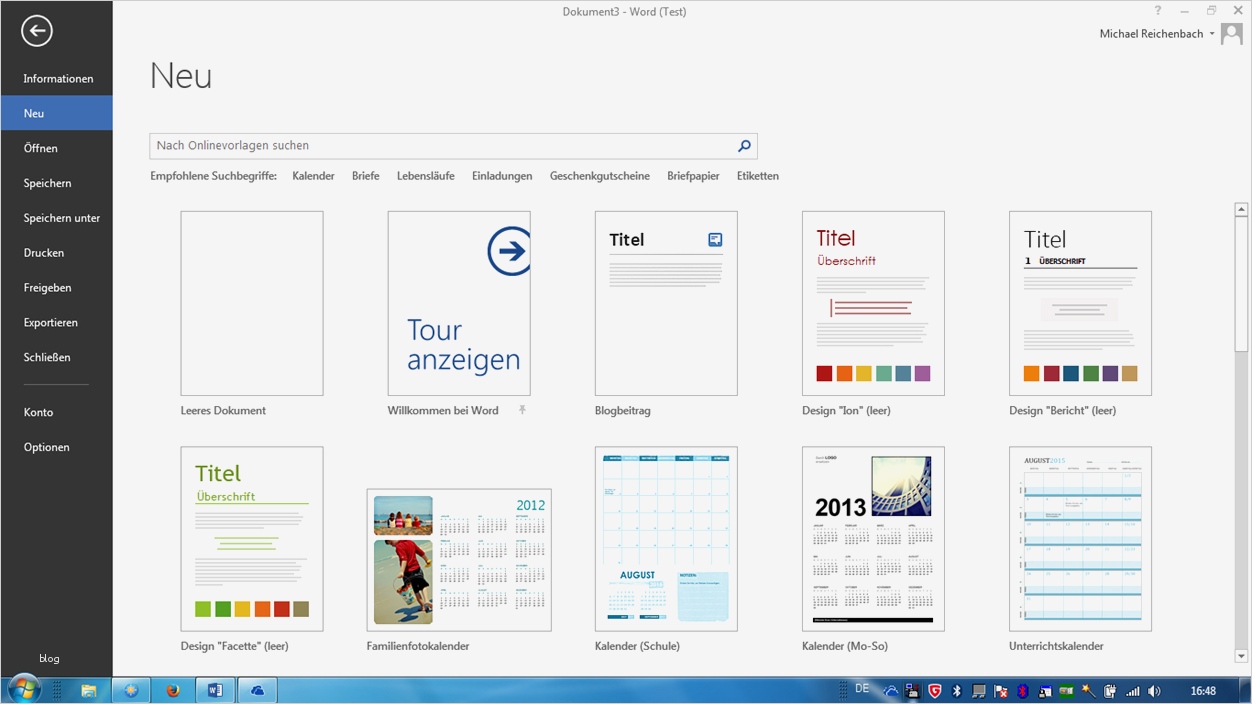
Task: Click the user avatar next to Michael Reichenbach
Action: click(x=1231, y=33)
